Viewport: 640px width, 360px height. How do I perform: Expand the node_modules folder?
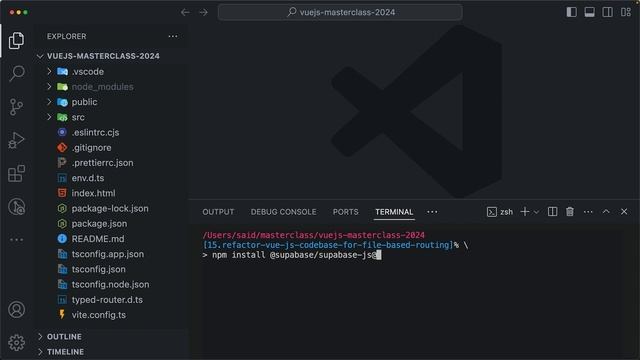click(102, 87)
